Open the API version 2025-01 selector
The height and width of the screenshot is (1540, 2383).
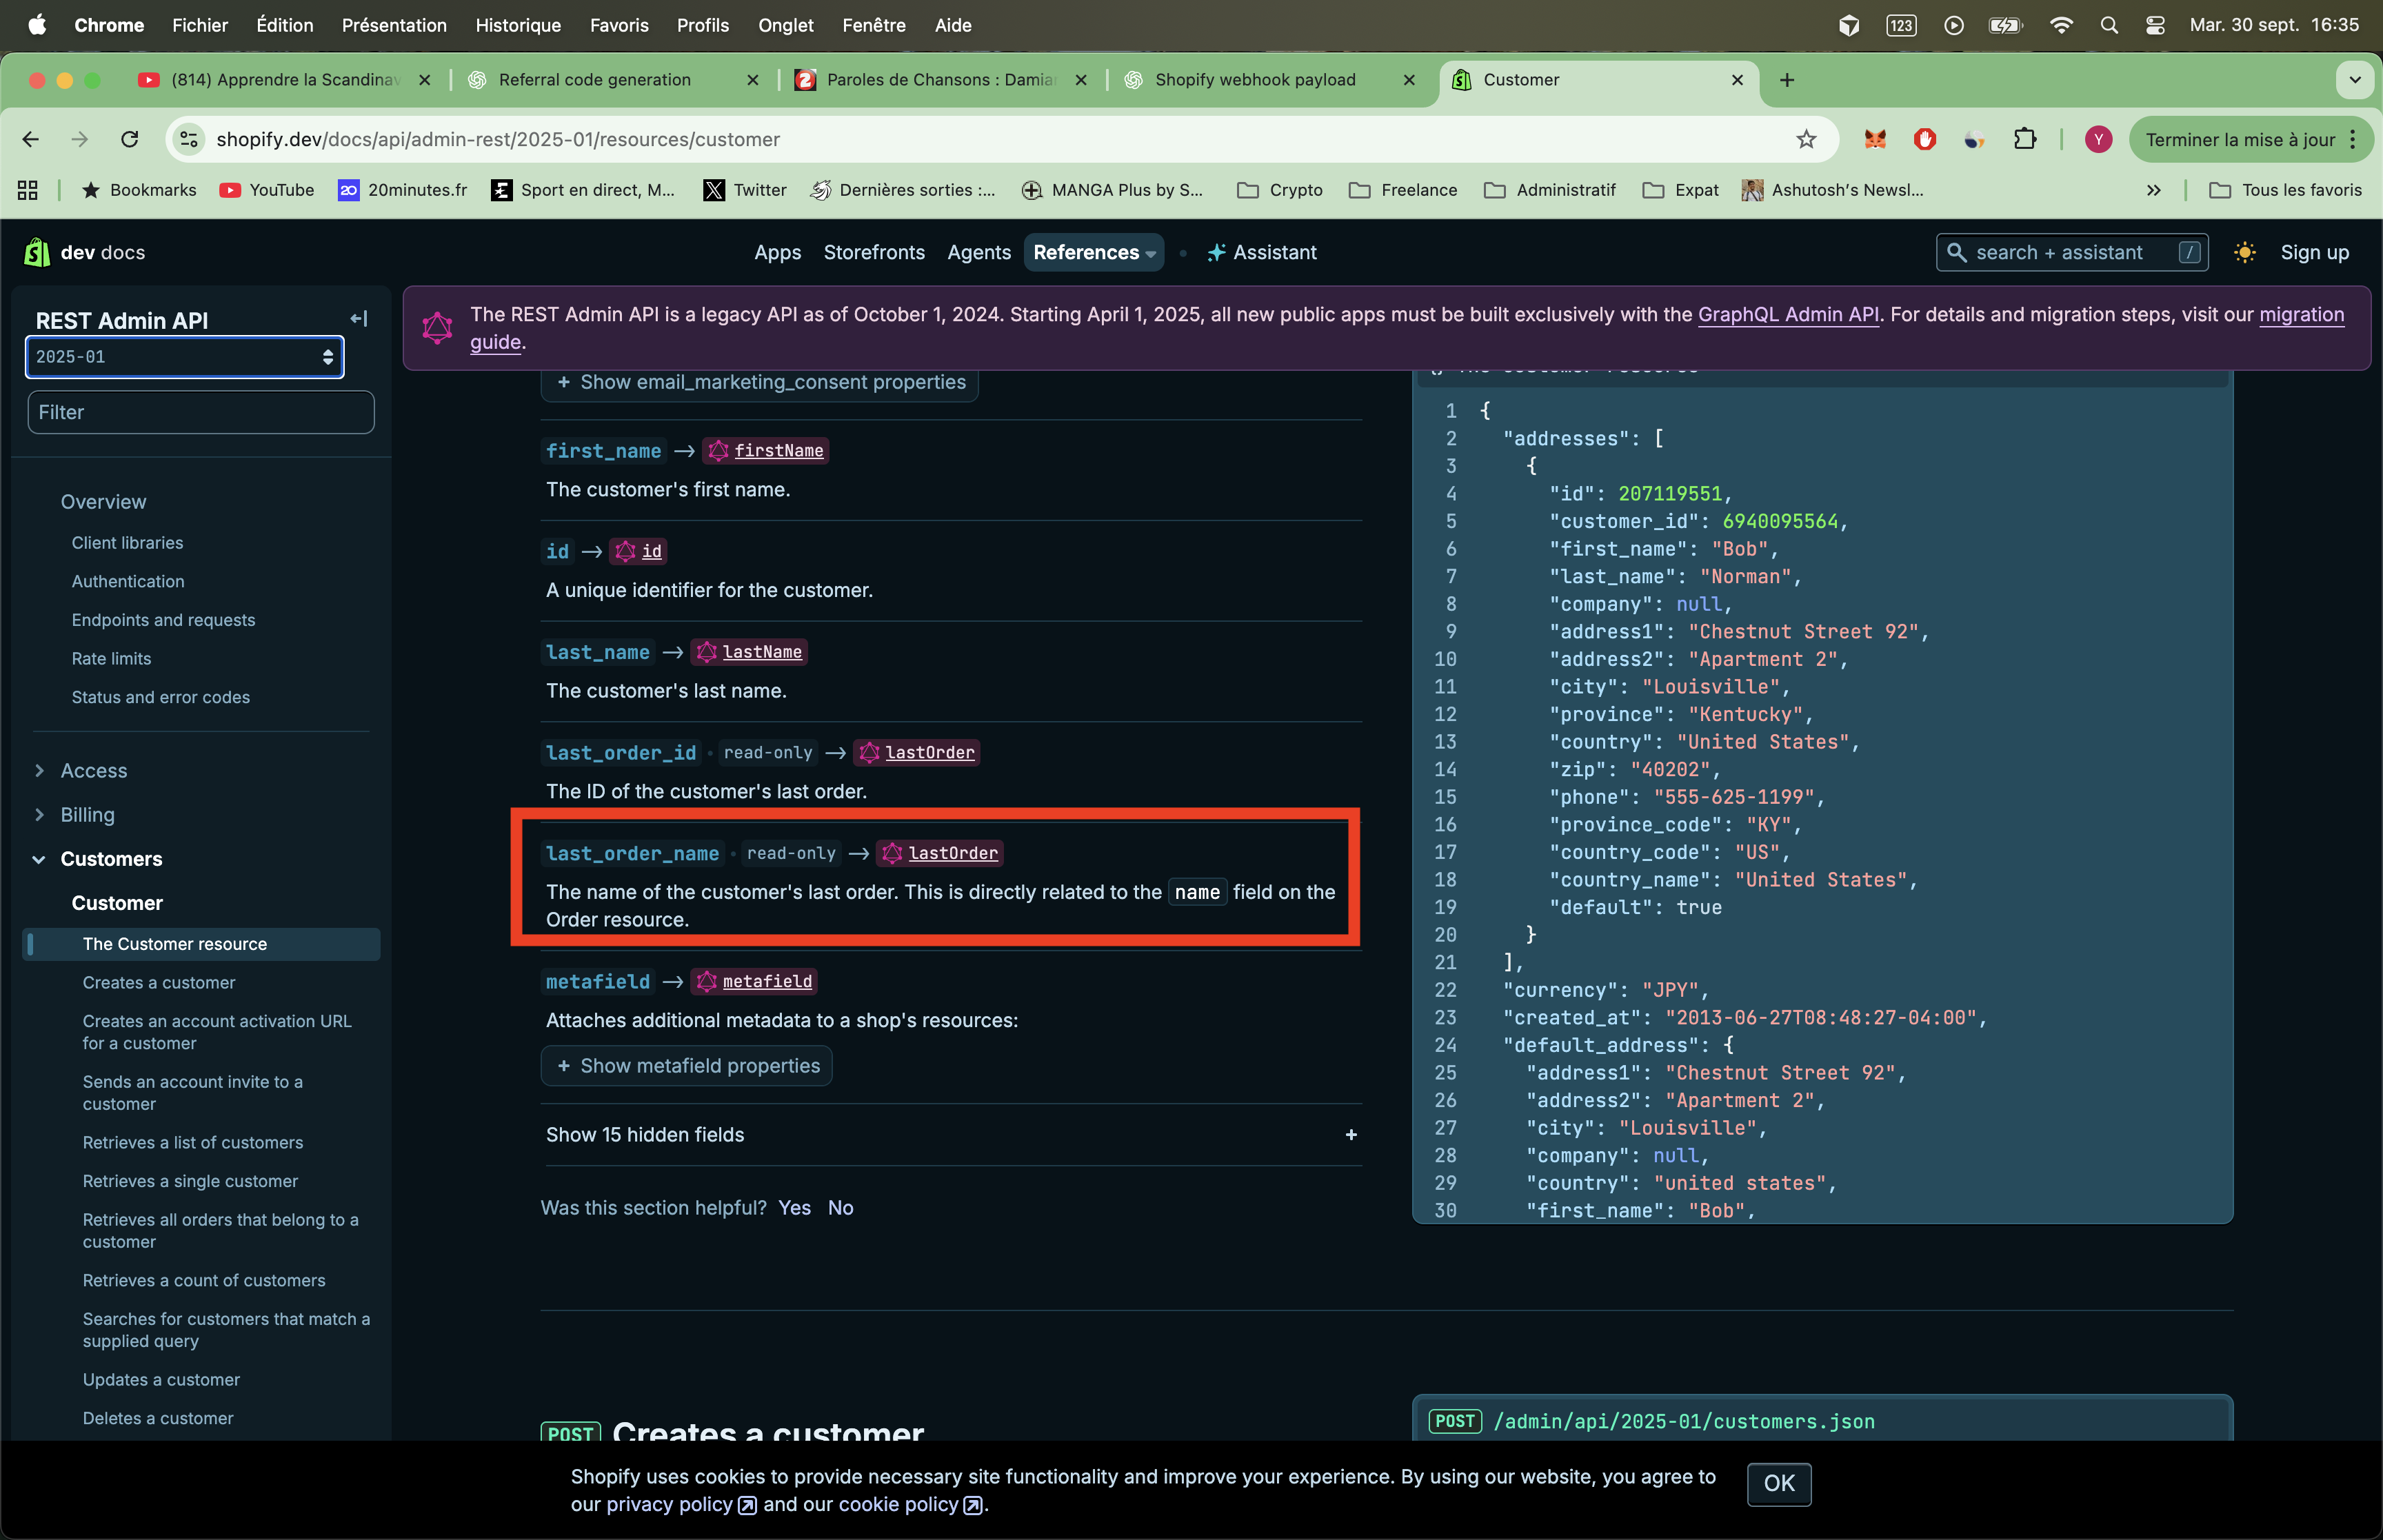click(184, 357)
